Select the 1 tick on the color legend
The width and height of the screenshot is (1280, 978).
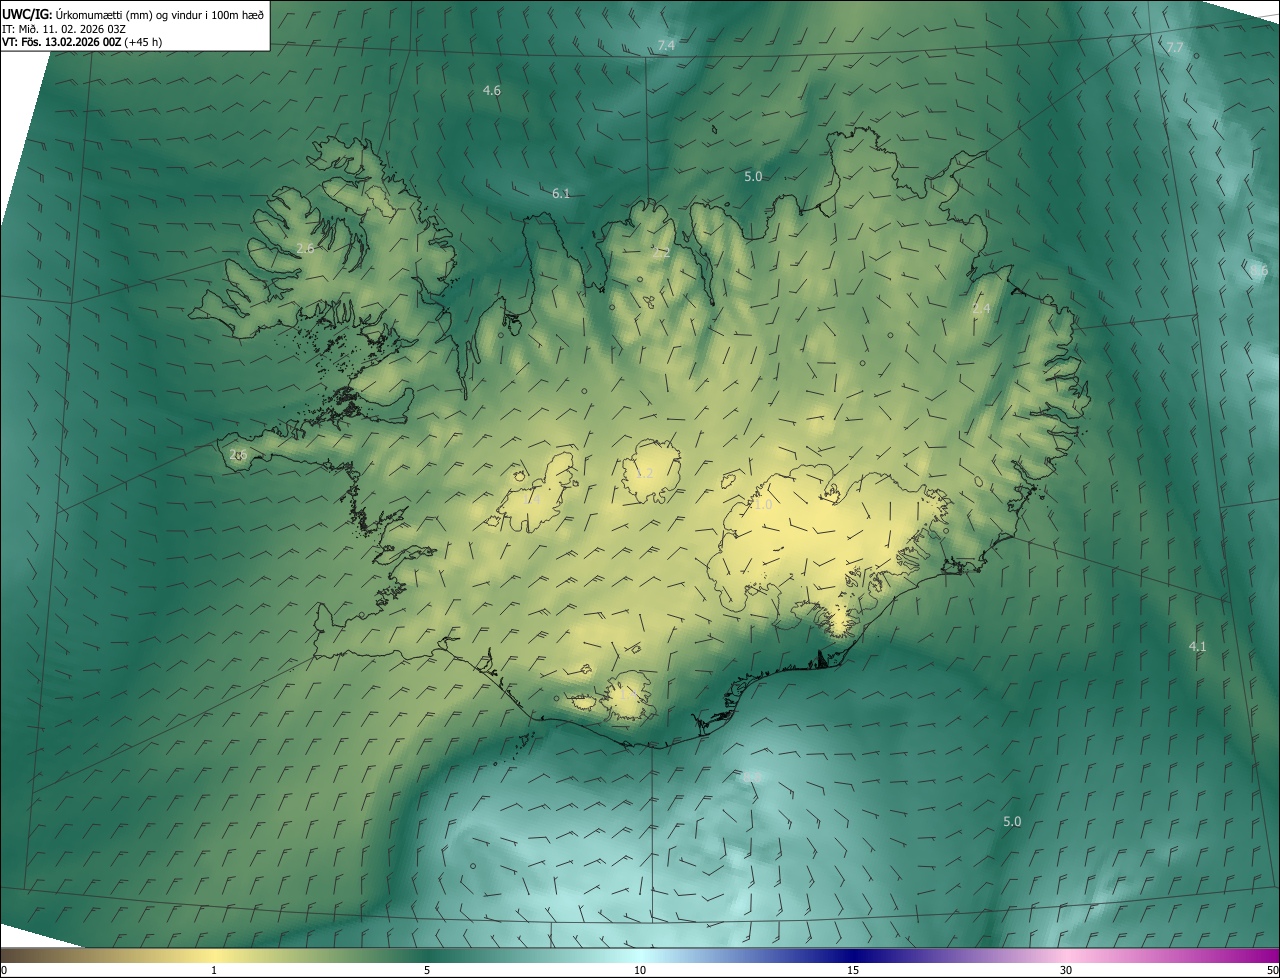[x=214, y=970]
